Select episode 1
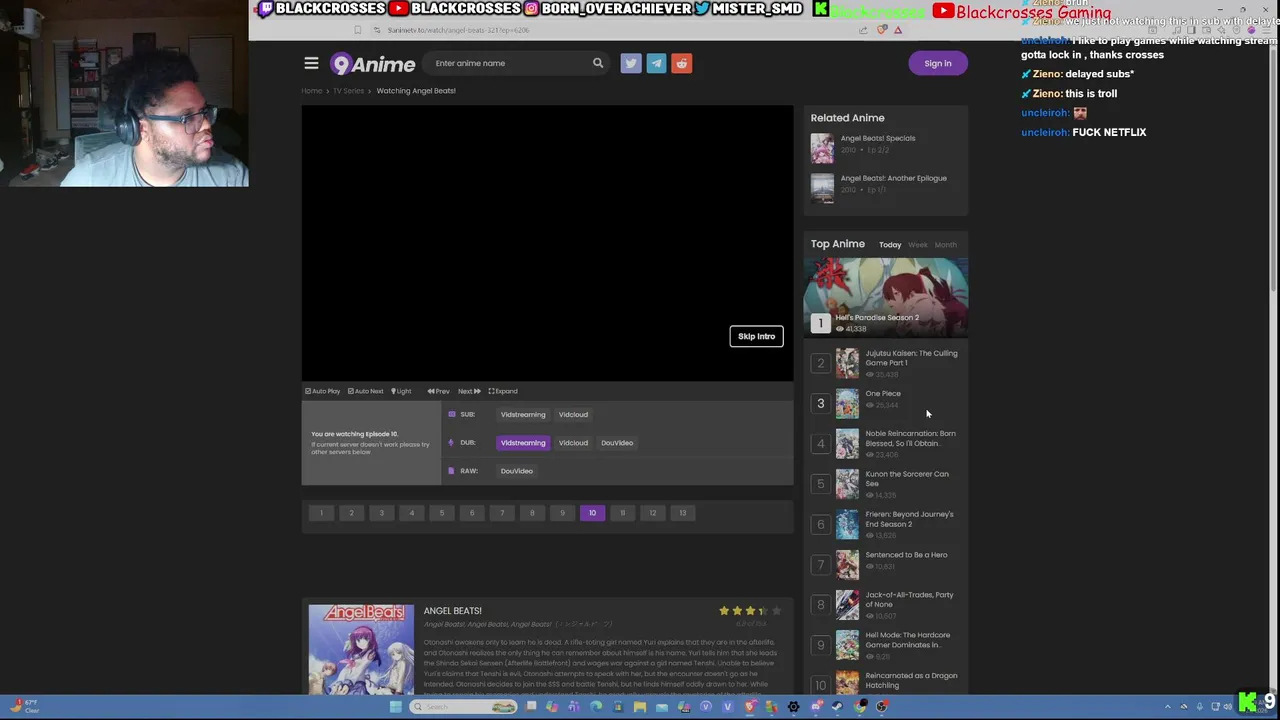1280x720 pixels. click(321, 513)
